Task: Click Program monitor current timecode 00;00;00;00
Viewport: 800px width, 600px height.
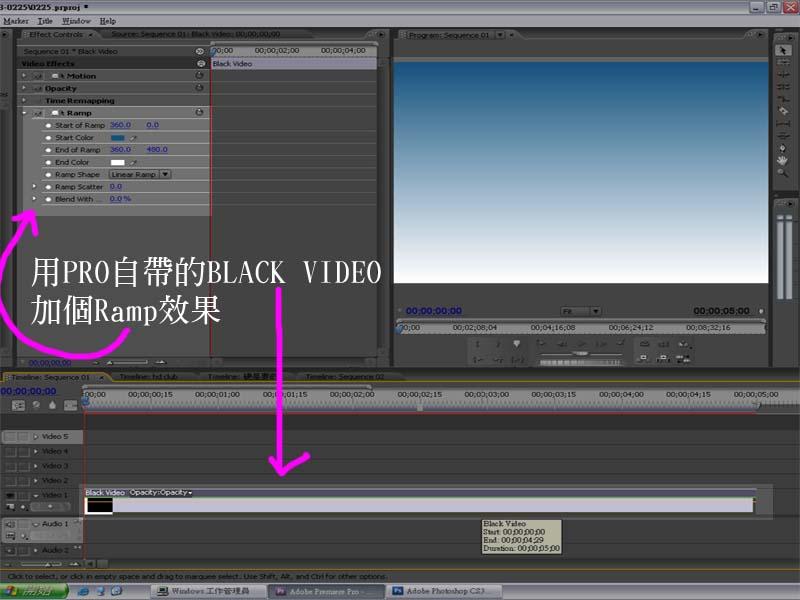Action: click(x=434, y=311)
